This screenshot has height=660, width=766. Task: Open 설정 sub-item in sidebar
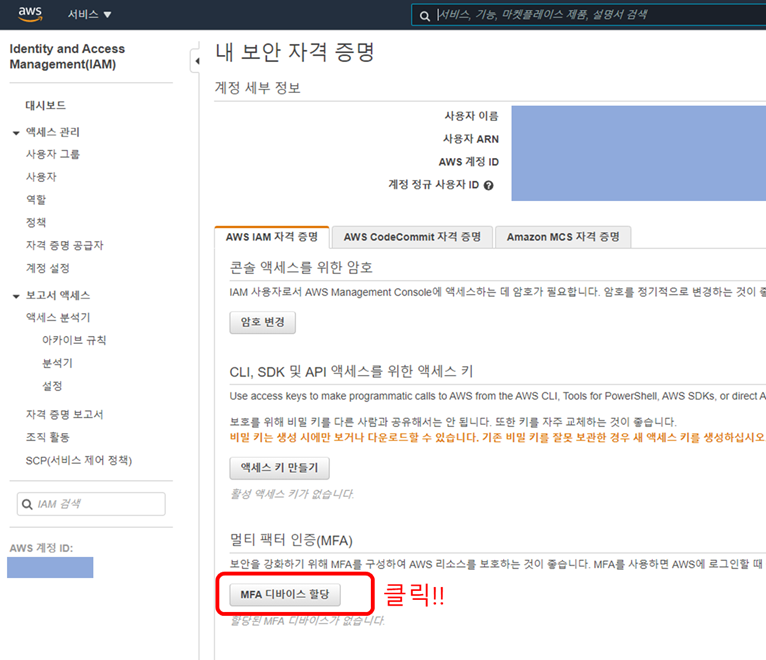(52, 386)
